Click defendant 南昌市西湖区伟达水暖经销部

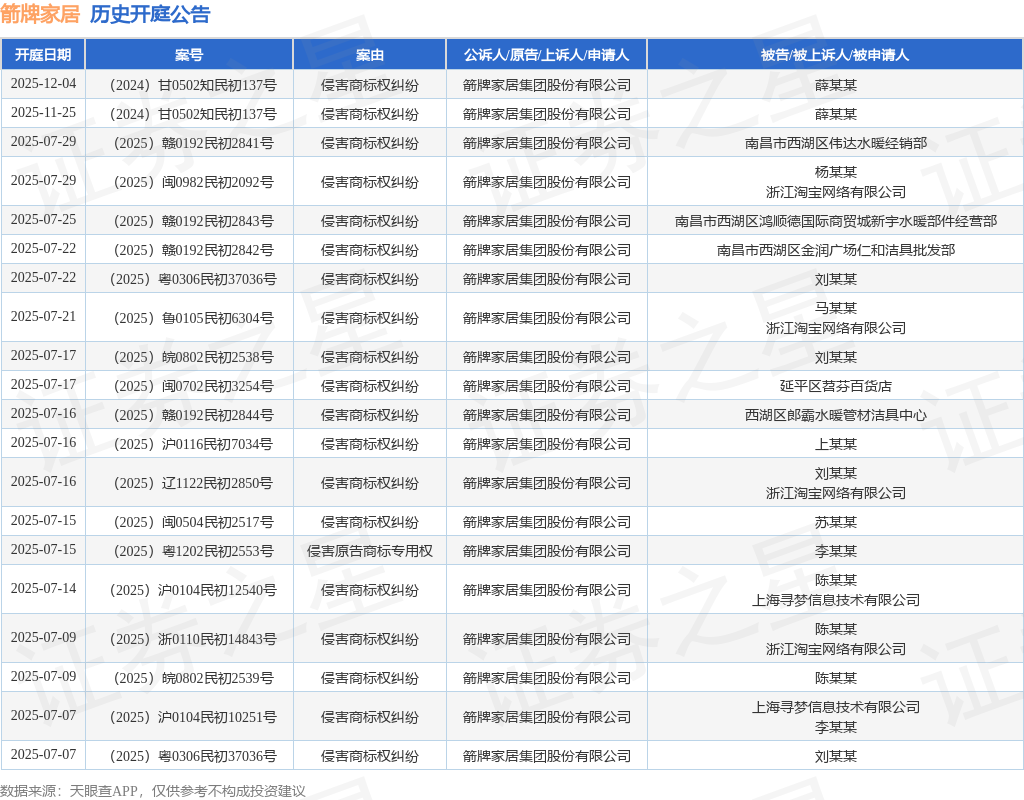835,143
